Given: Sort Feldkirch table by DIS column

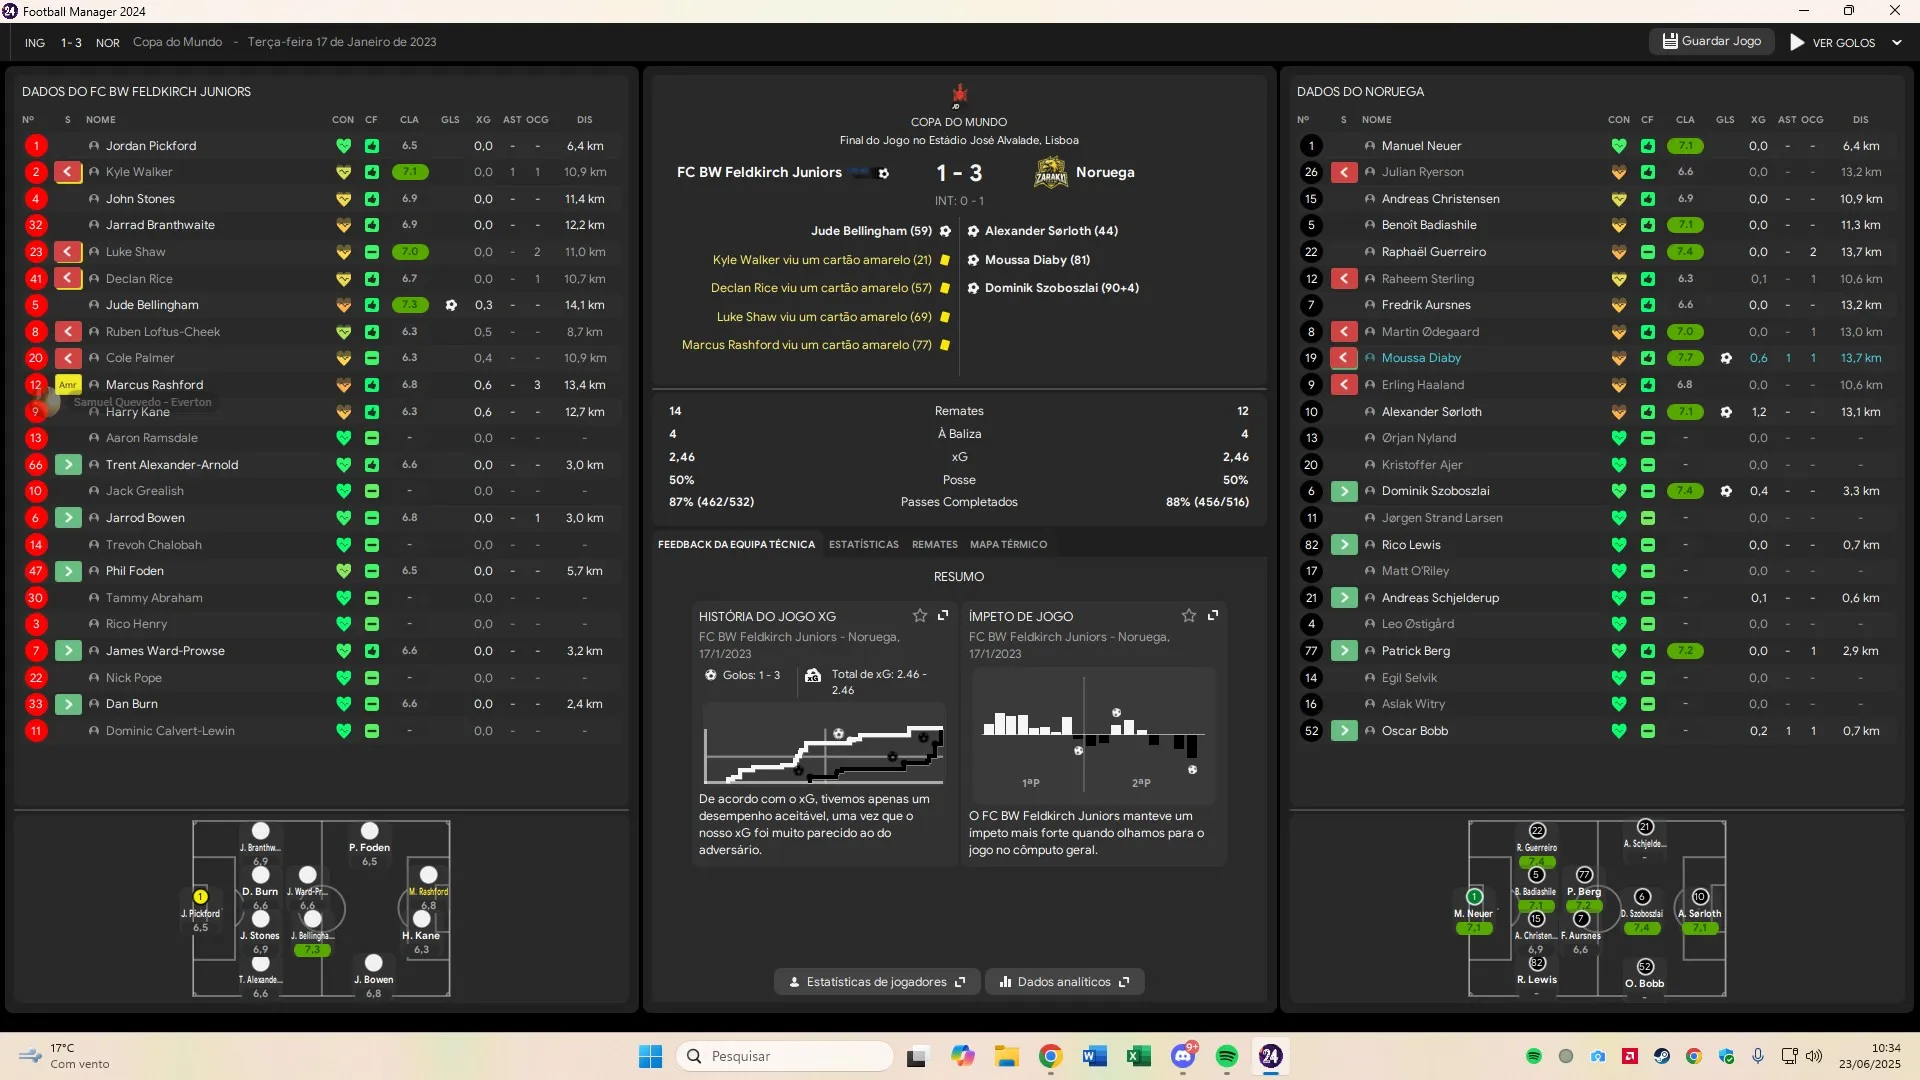Looking at the screenshot, I should point(584,120).
